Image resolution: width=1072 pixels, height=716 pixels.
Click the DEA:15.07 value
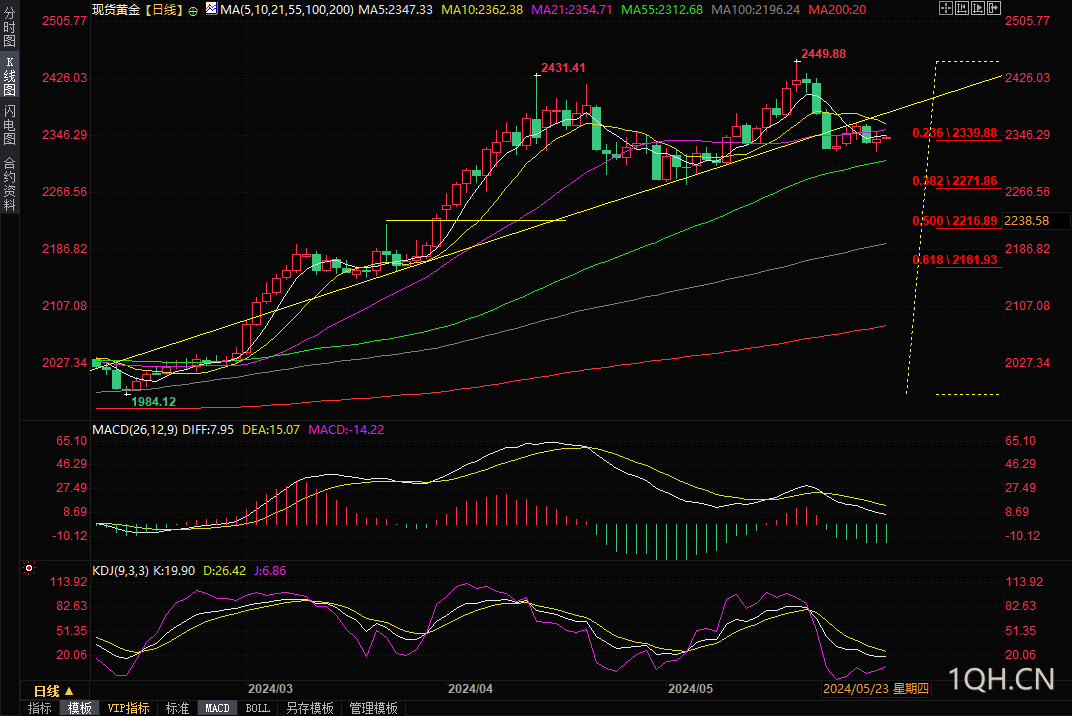(x=271, y=429)
